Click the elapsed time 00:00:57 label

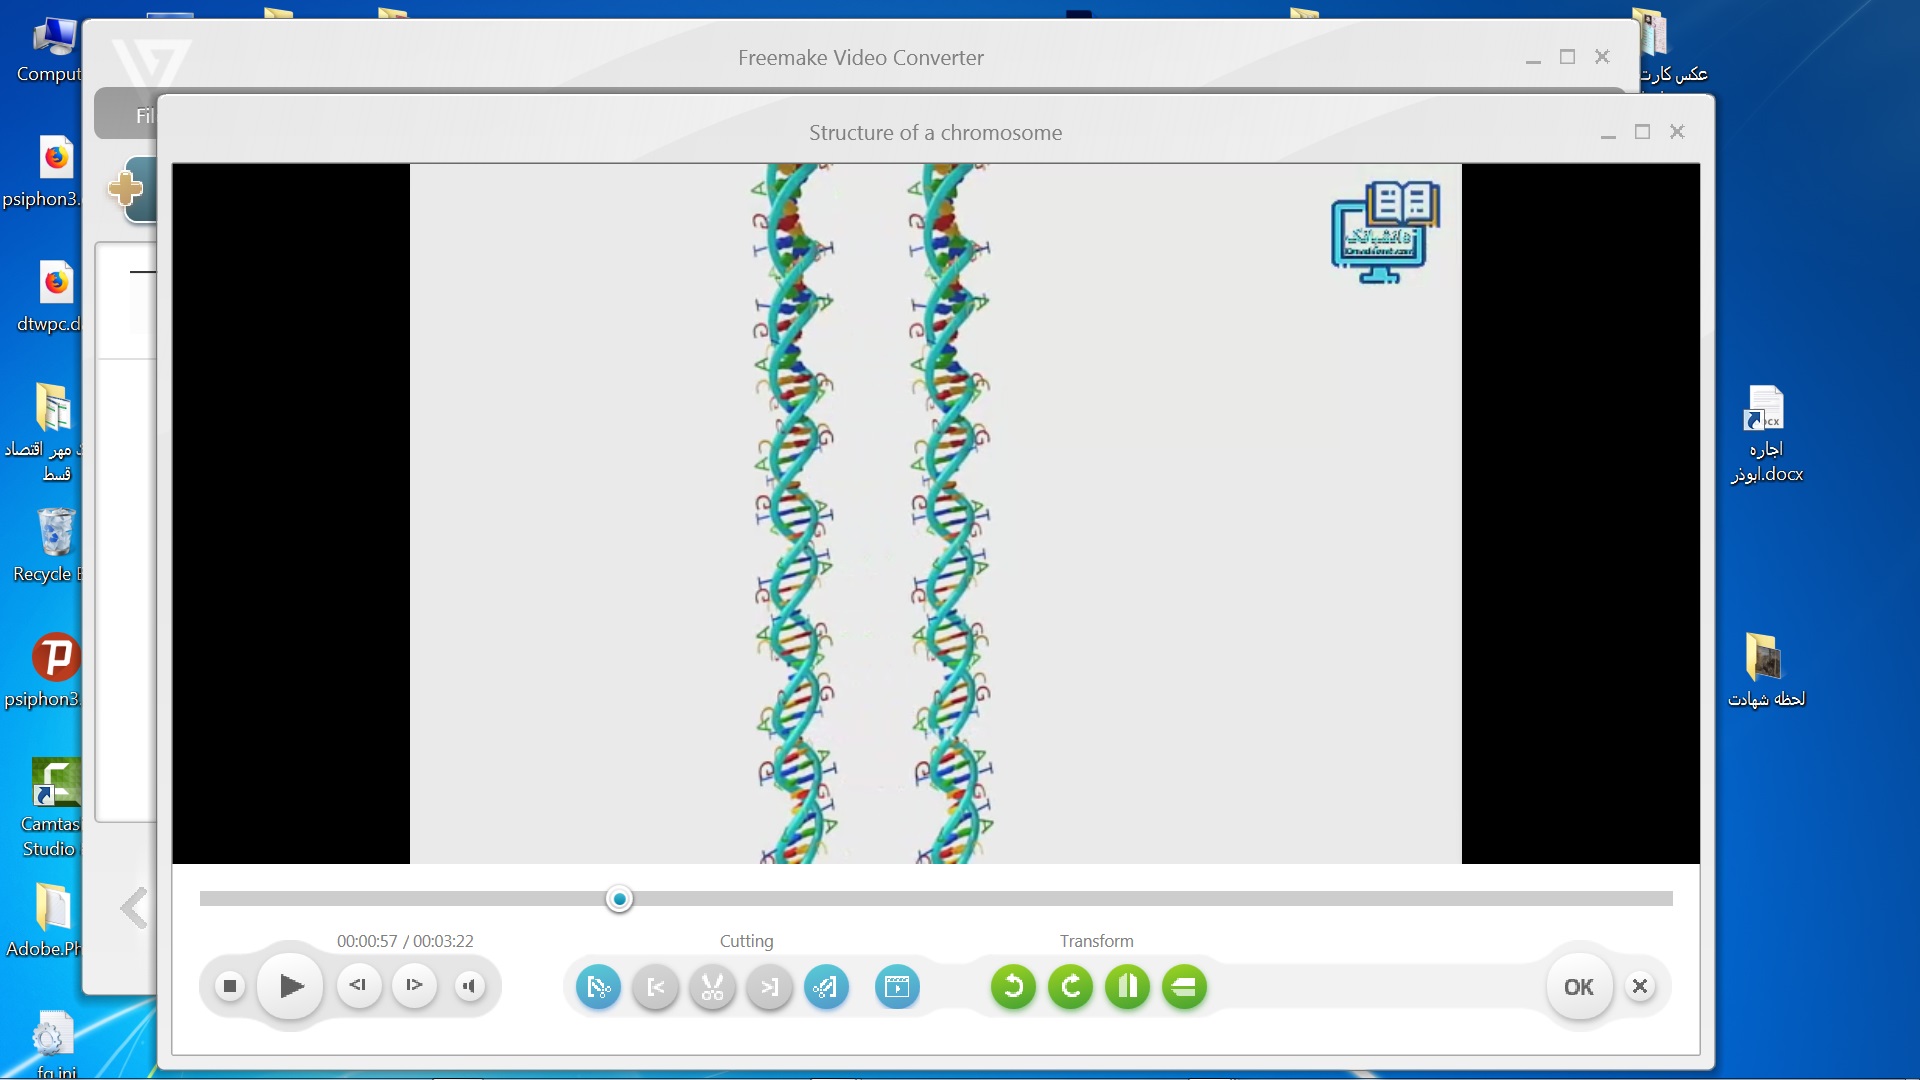[367, 941]
